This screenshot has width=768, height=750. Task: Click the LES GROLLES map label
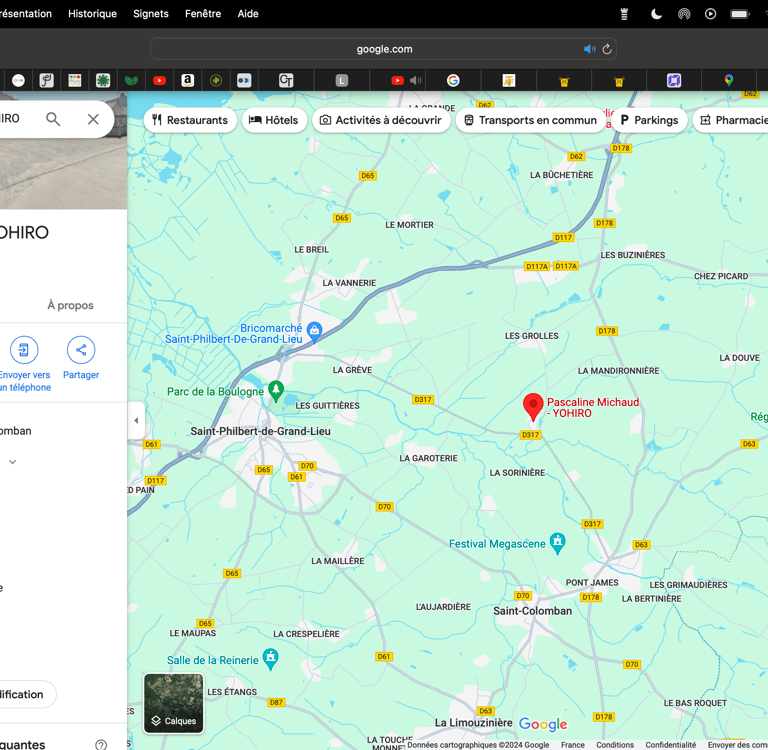tap(531, 336)
